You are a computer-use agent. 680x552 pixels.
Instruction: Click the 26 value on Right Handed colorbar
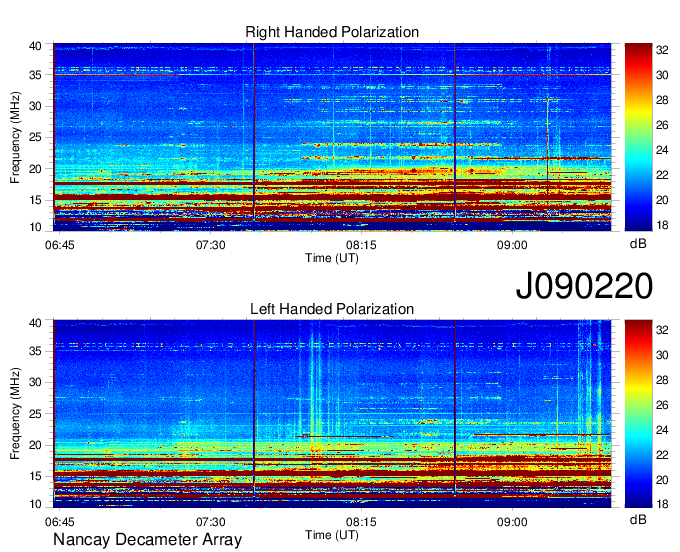pos(662,125)
